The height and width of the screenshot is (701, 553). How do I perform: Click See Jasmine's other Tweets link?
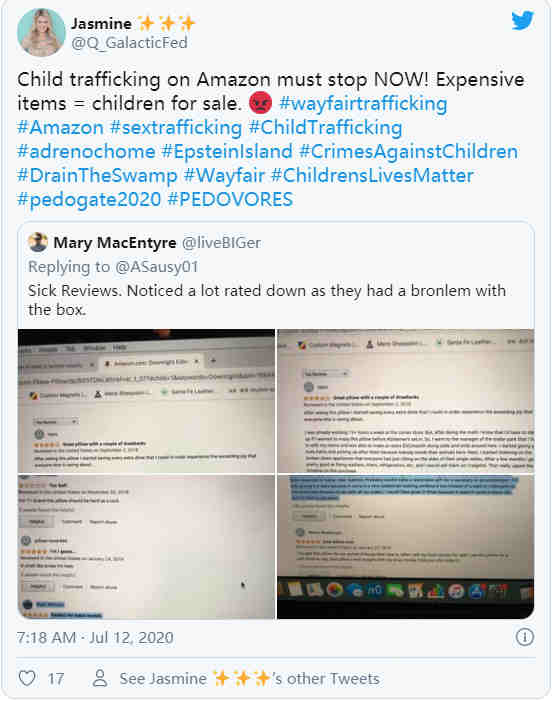(249, 678)
